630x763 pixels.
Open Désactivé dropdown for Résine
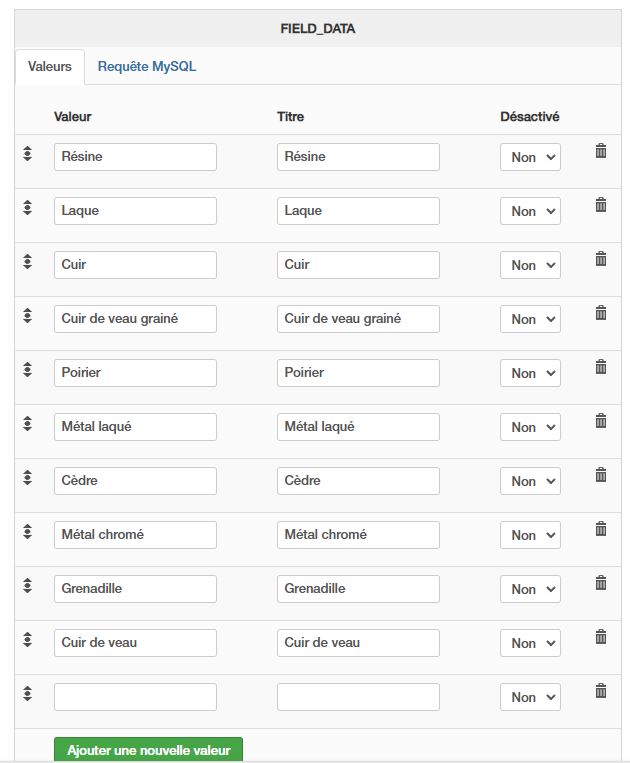tap(530, 157)
